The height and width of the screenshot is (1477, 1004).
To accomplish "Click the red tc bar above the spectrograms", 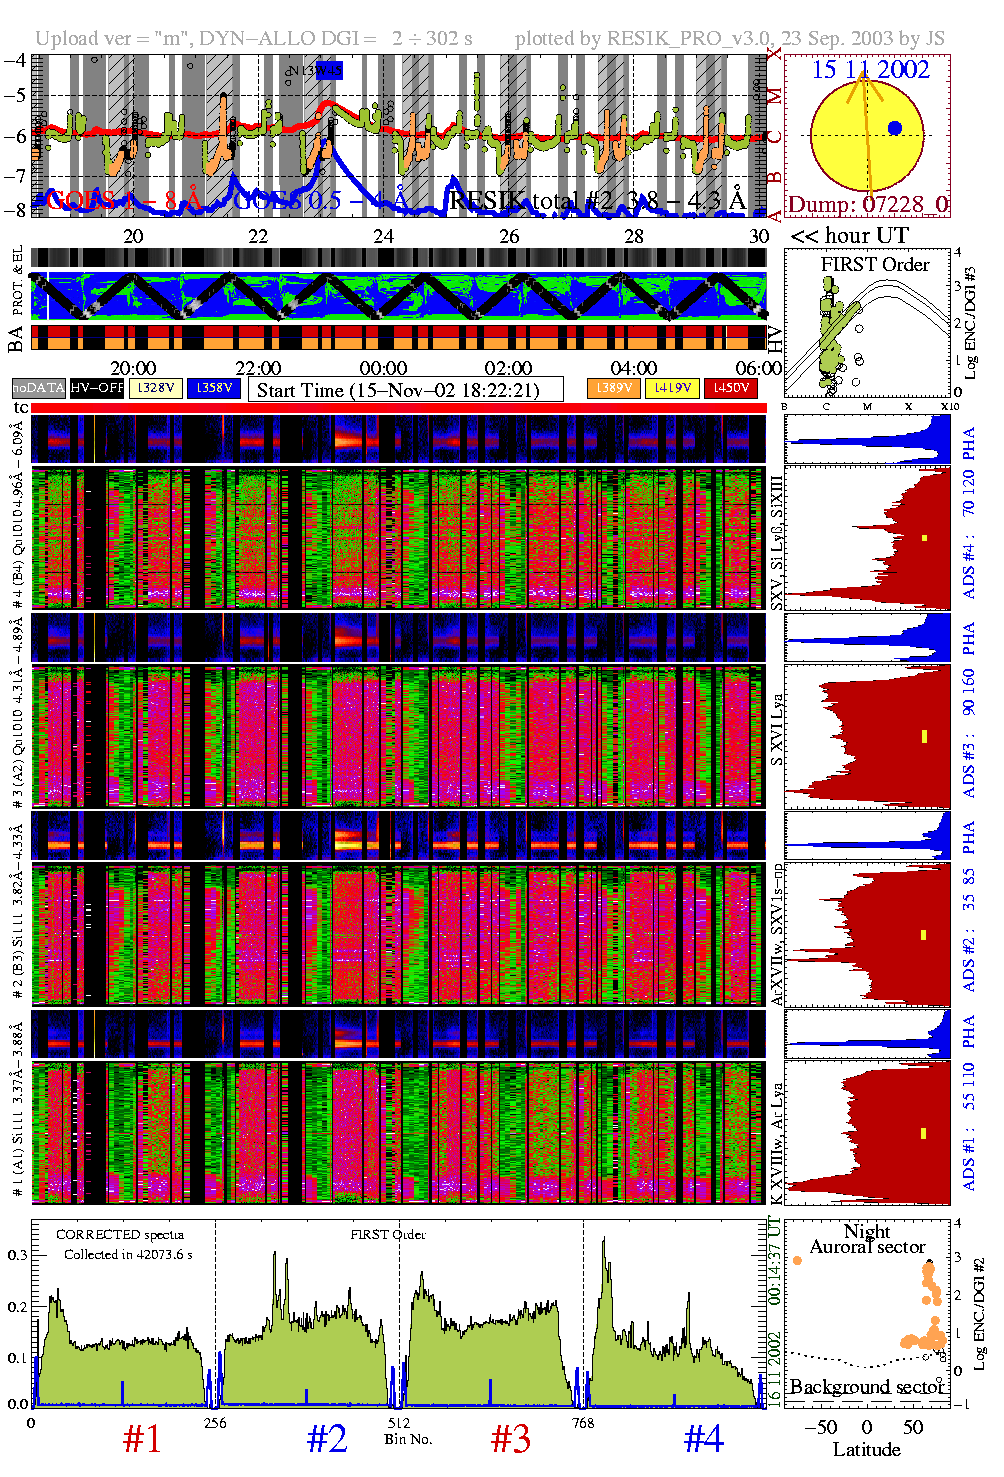I will (x=398, y=408).
